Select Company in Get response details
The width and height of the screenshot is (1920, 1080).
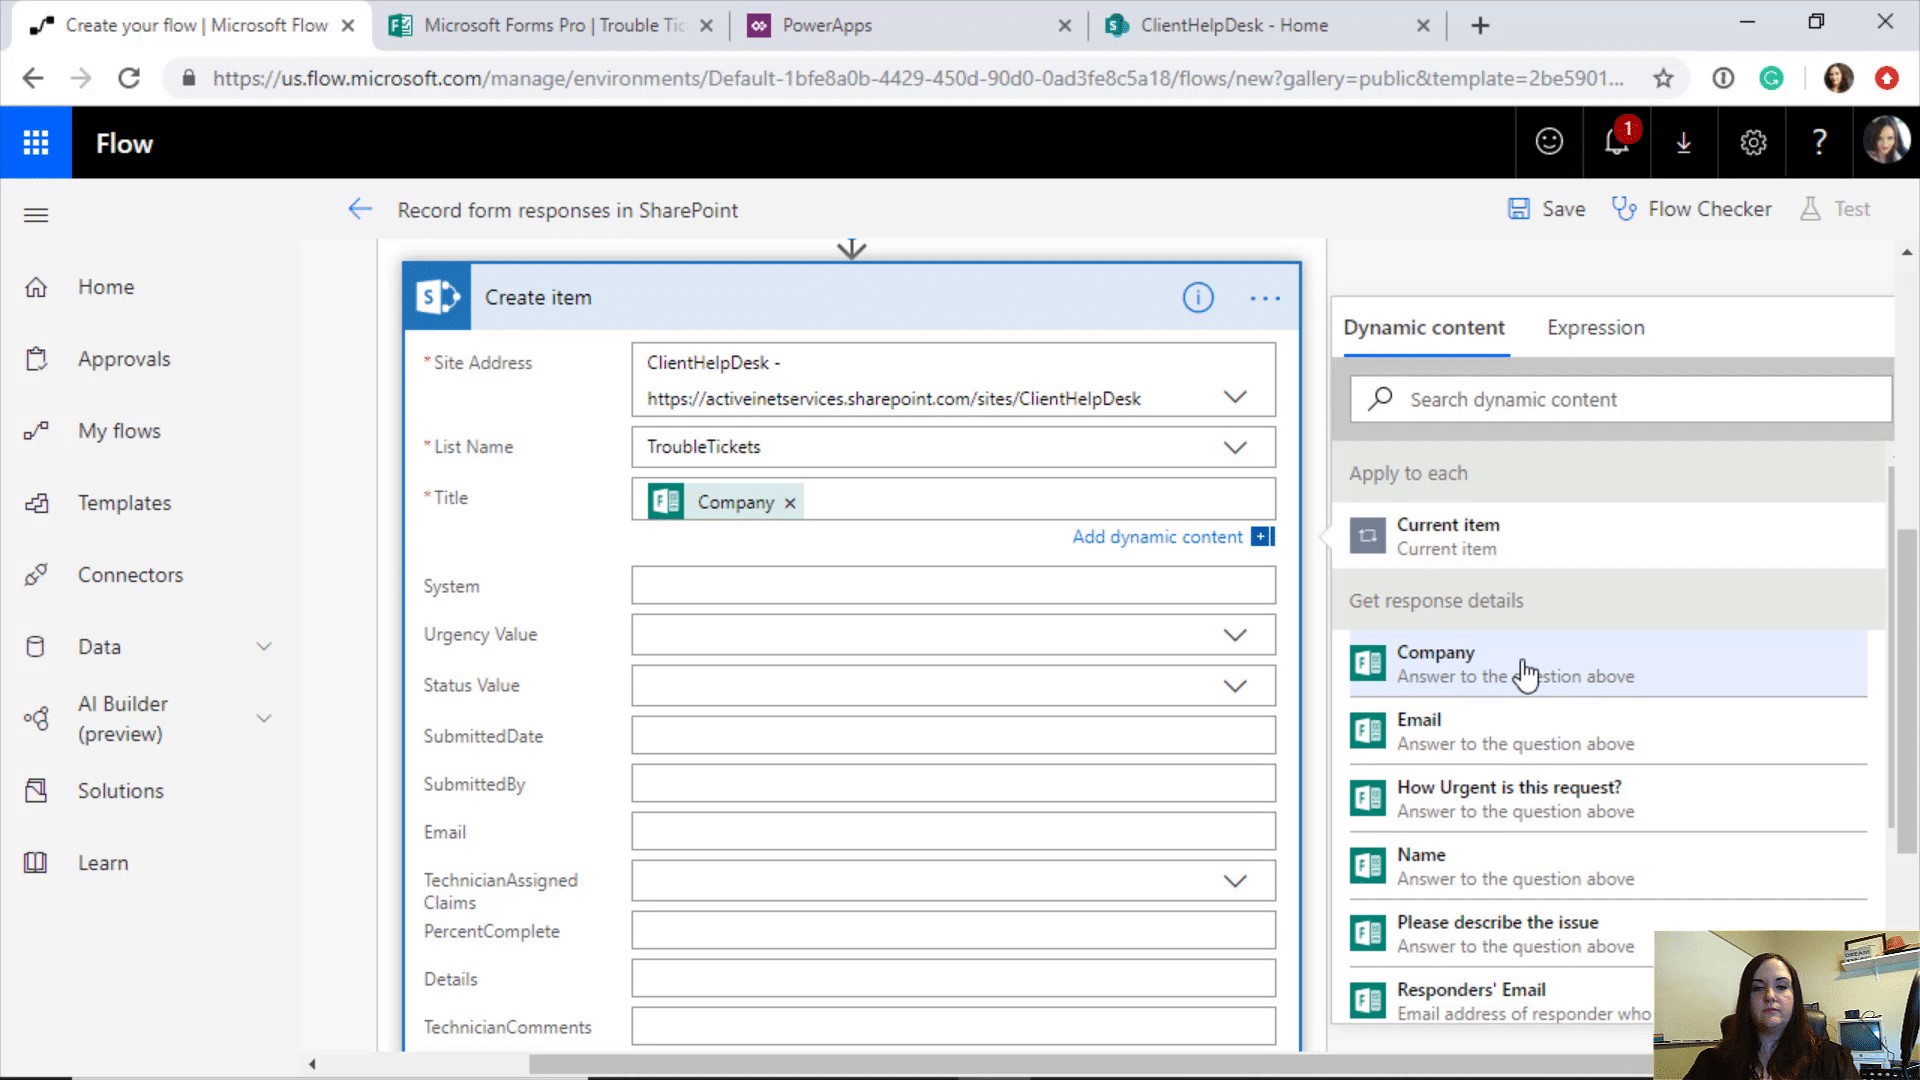tap(1608, 663)
